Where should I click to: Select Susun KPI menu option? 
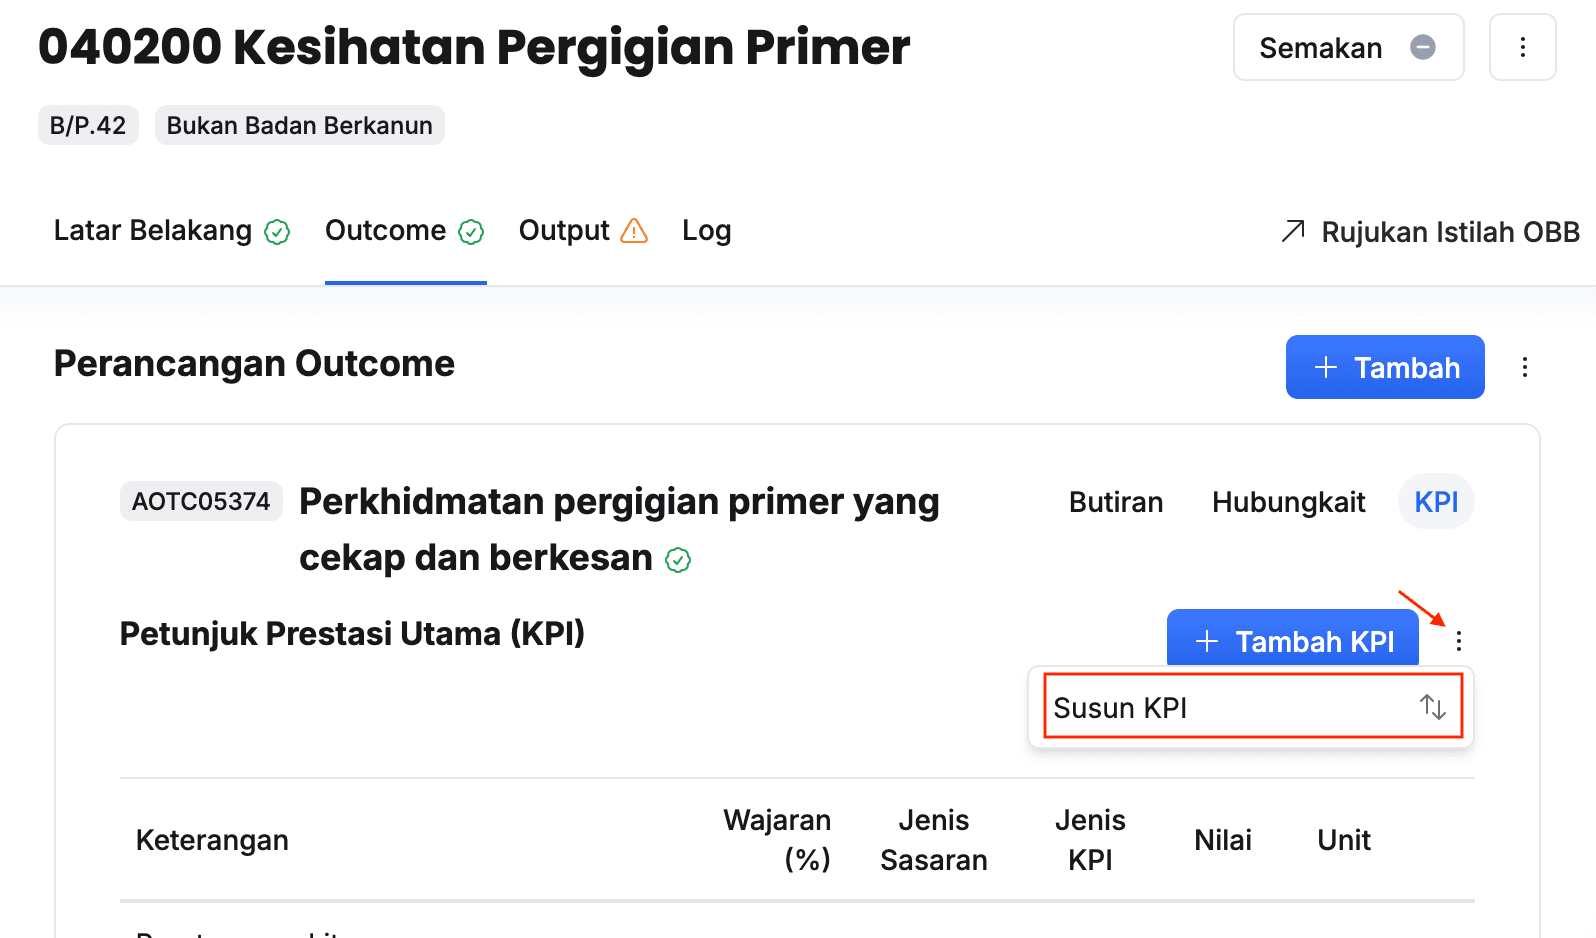(x=1120, y=708)
